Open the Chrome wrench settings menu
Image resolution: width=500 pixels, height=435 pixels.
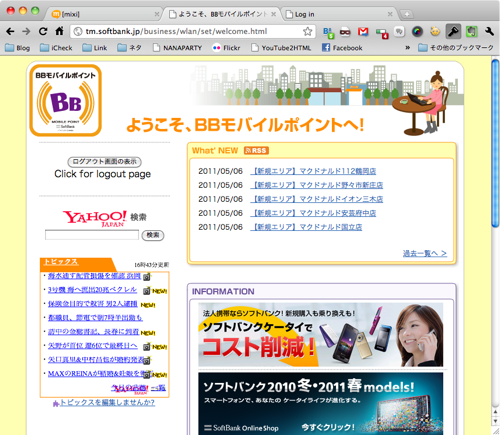pyautogui.click(x=489, y=32)
